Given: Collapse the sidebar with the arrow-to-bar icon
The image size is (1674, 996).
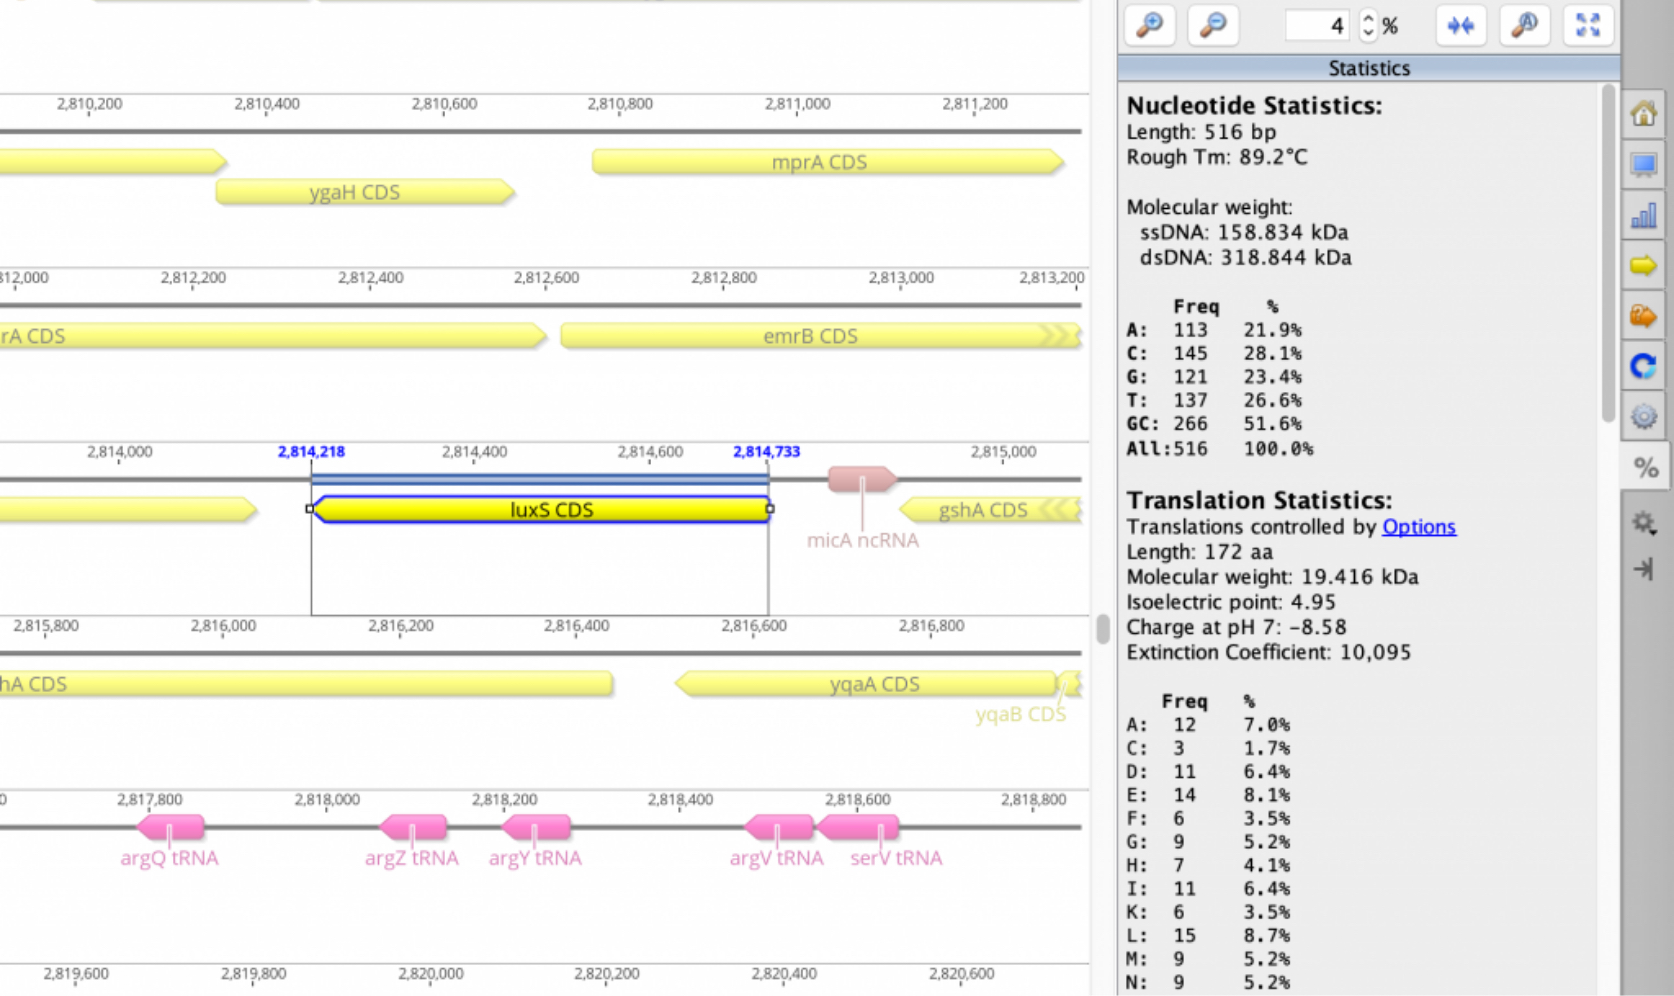Looking at the screenshot, I should point(1644,569).
